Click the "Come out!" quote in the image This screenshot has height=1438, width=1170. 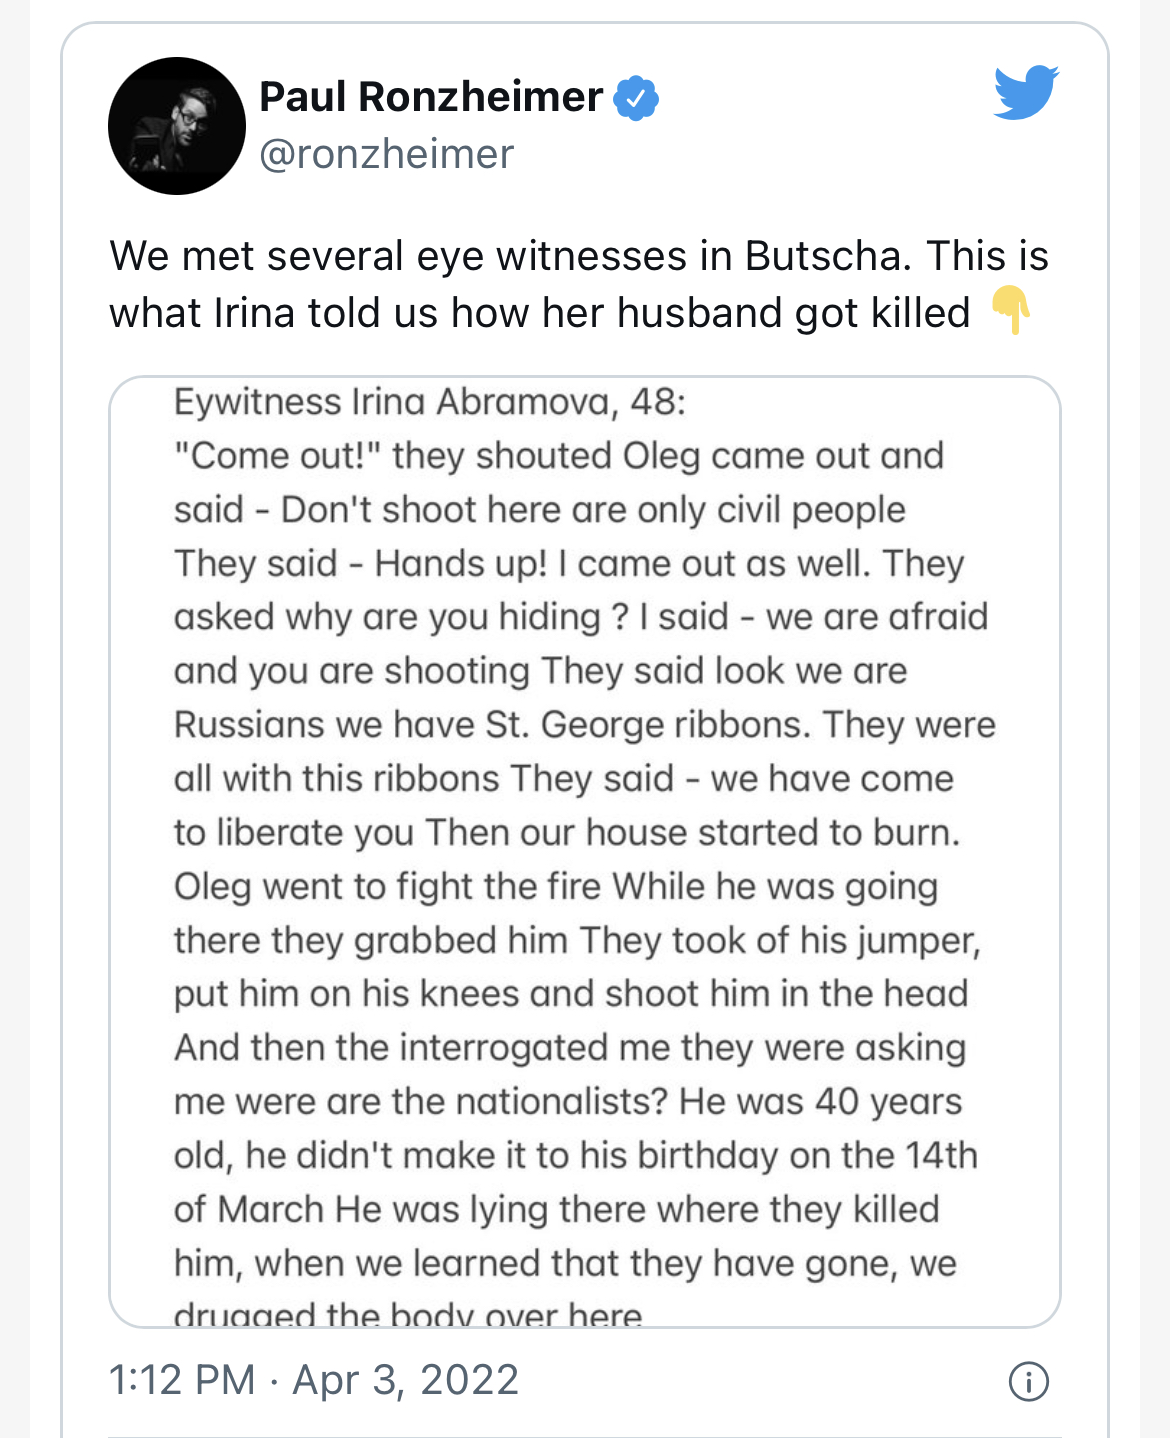point(278,456)
